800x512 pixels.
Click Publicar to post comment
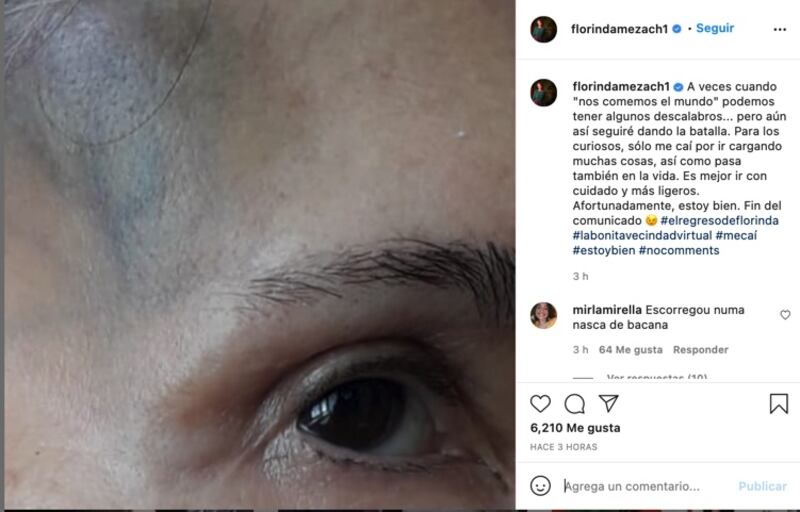pyautogui.click(x=762, y=486)
